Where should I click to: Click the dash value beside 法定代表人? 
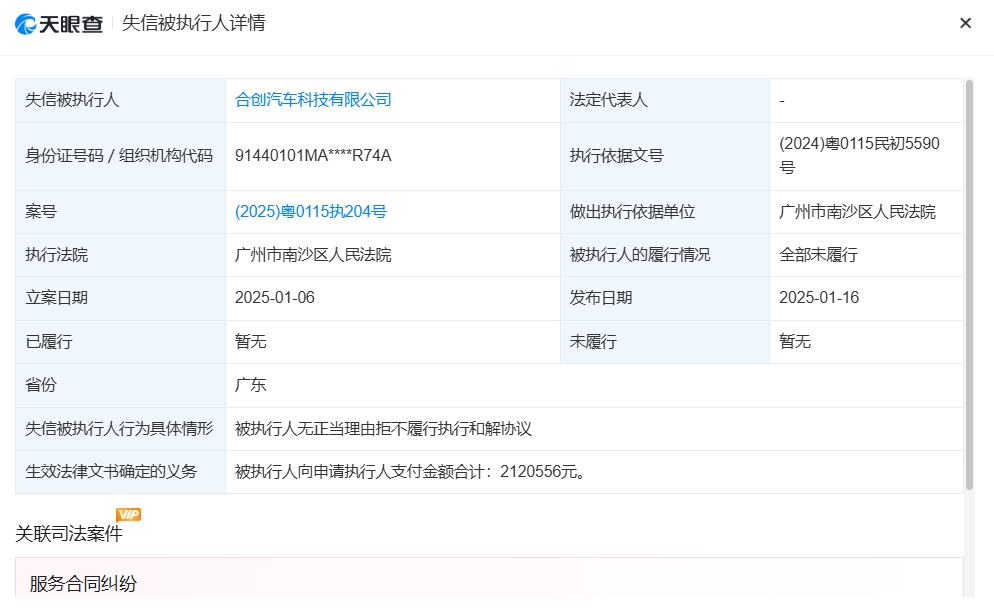point(782,101)
